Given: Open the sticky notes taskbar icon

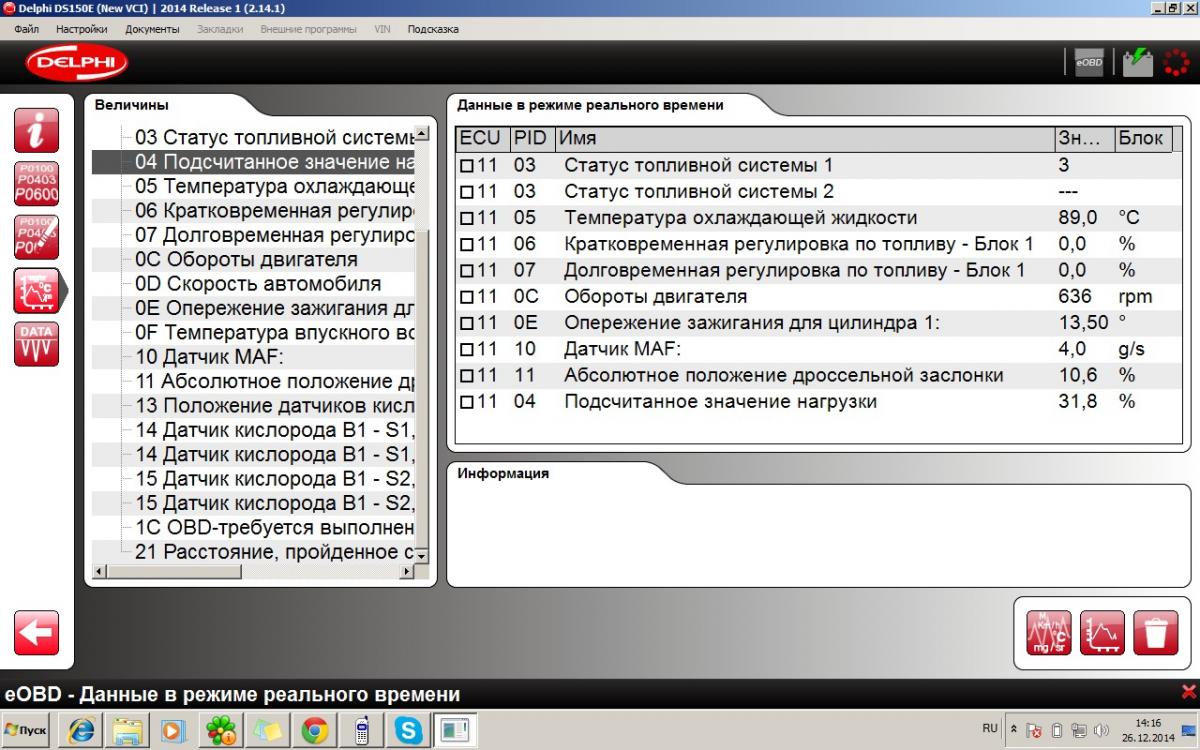Looking at the screenshot, I should (x=267, y=731).
